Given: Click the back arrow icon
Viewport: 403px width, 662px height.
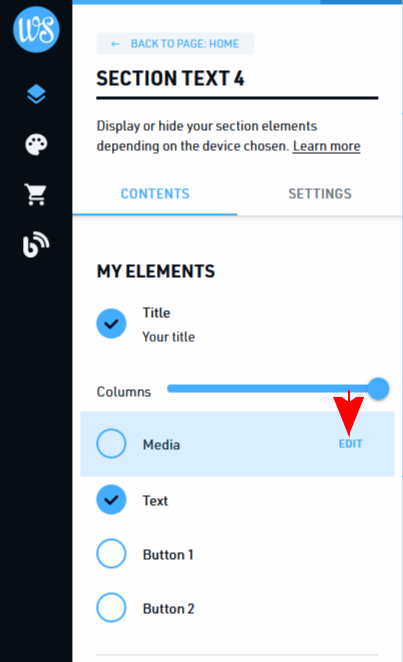Looking at the screenshot, I should (x=115, y=44).
